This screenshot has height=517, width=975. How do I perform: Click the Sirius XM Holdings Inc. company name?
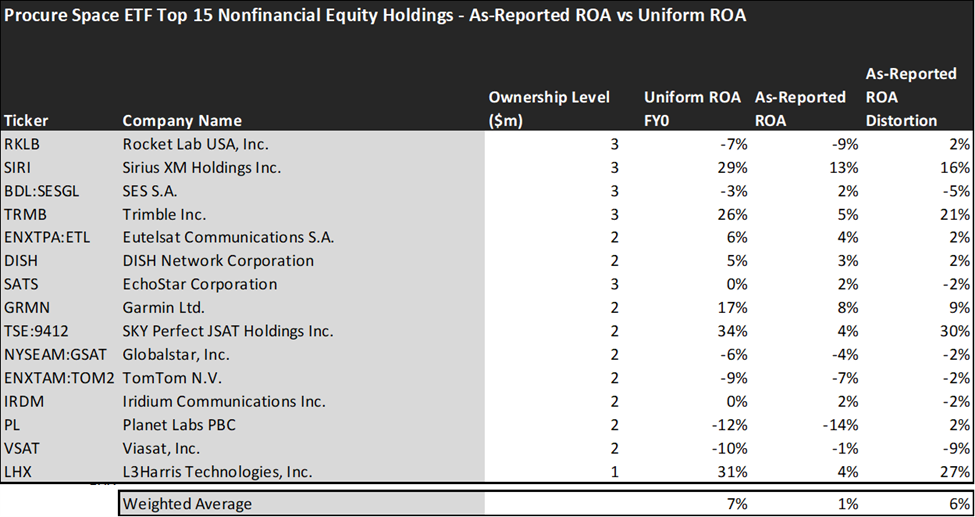tap(202, 168)
